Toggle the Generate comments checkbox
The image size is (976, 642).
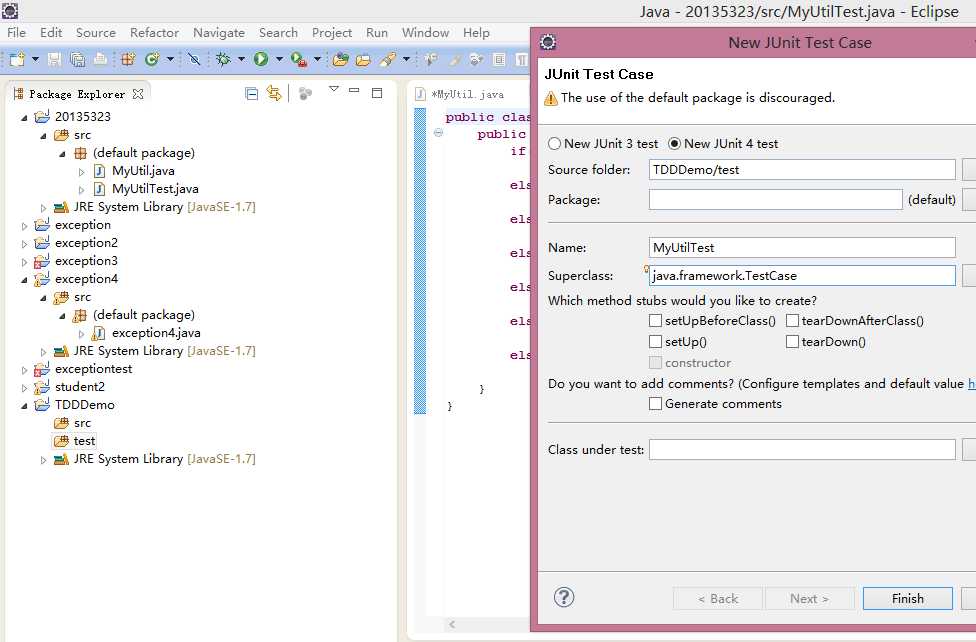[x=655, y=404]
